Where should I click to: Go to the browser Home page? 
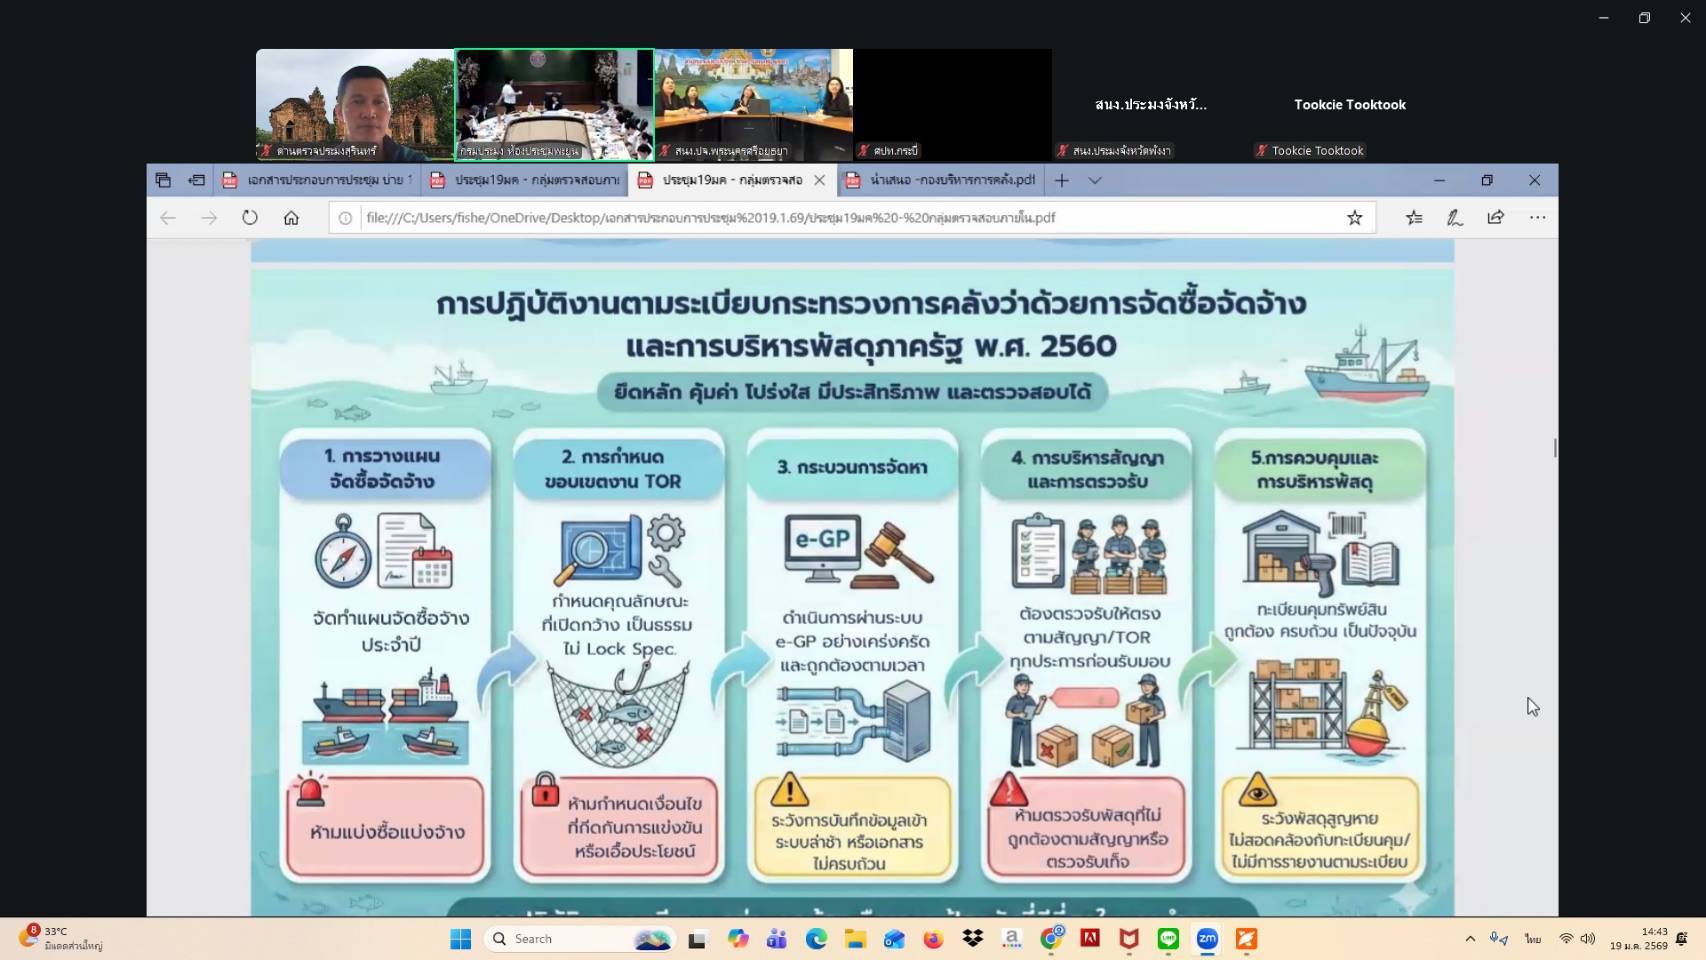tap(291, 218)
